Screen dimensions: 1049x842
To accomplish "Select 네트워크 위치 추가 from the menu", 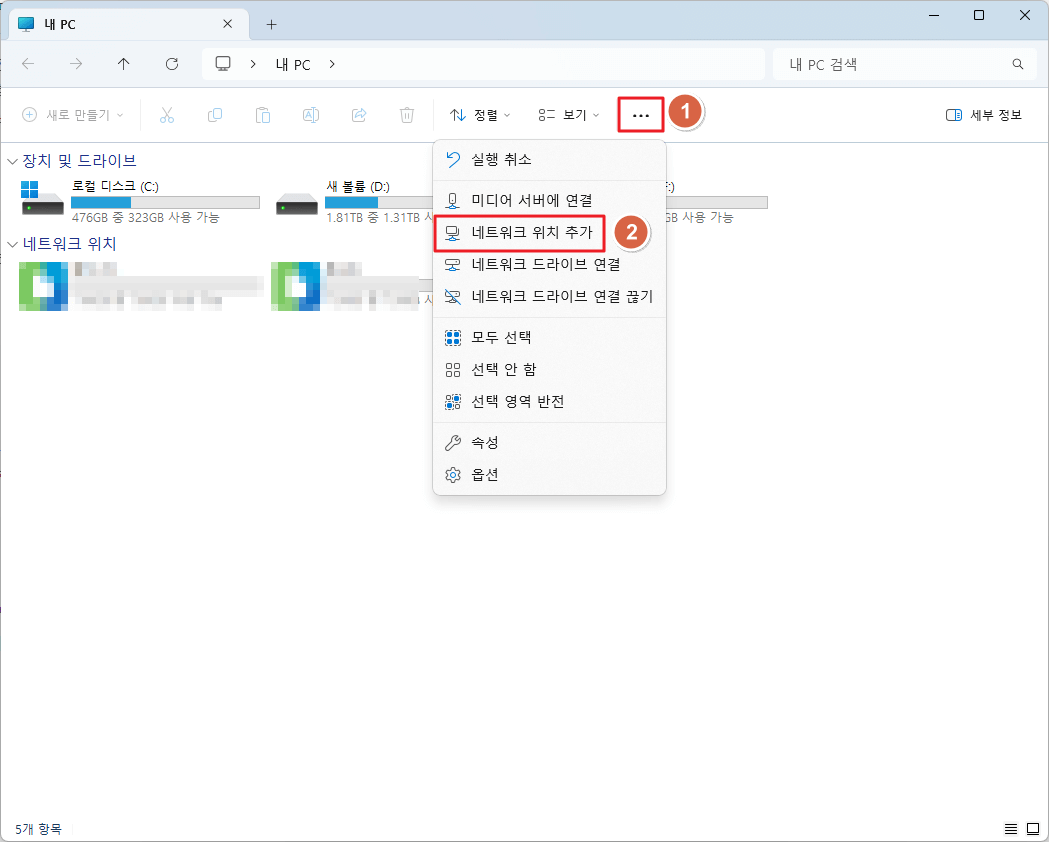I will (519, 233).
